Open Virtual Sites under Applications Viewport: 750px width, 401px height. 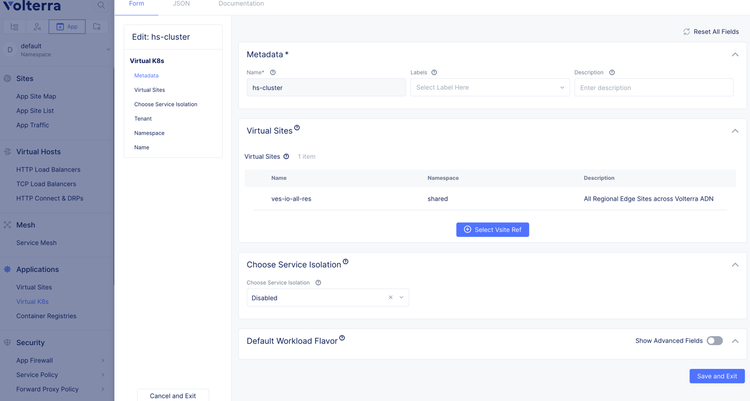34,287
